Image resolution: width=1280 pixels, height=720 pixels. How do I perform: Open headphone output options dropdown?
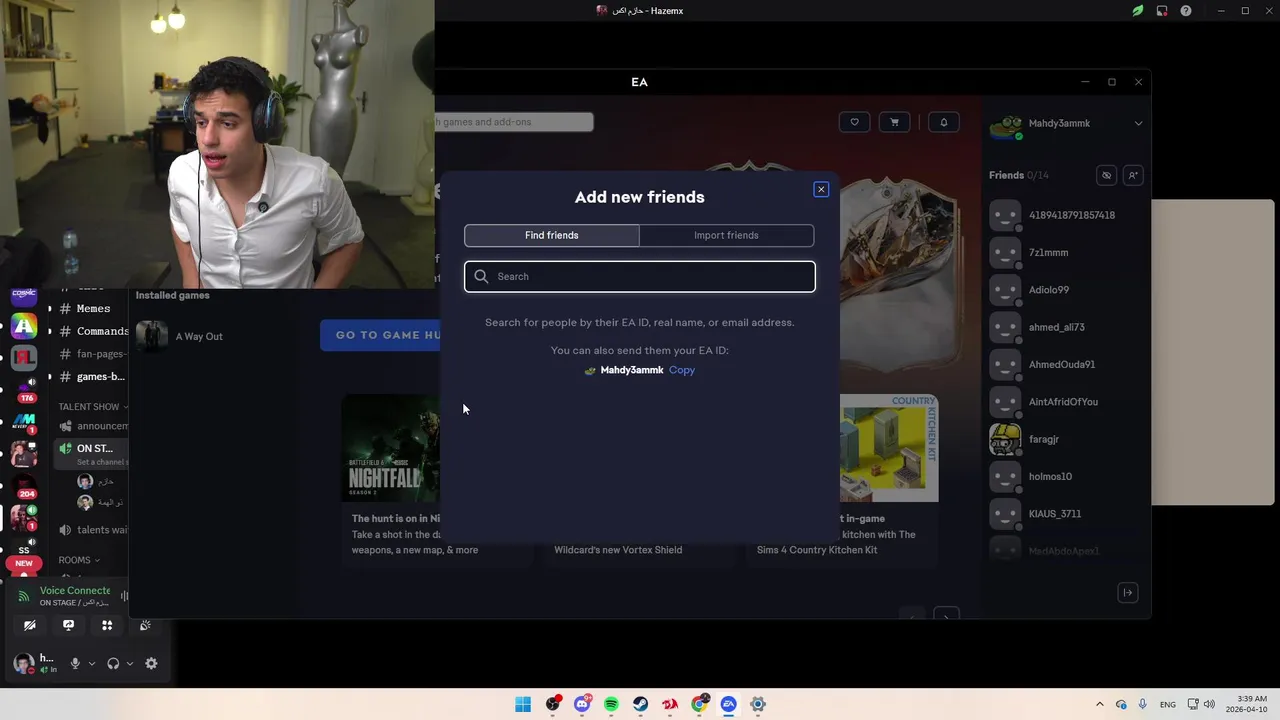[x=129, y=663]
